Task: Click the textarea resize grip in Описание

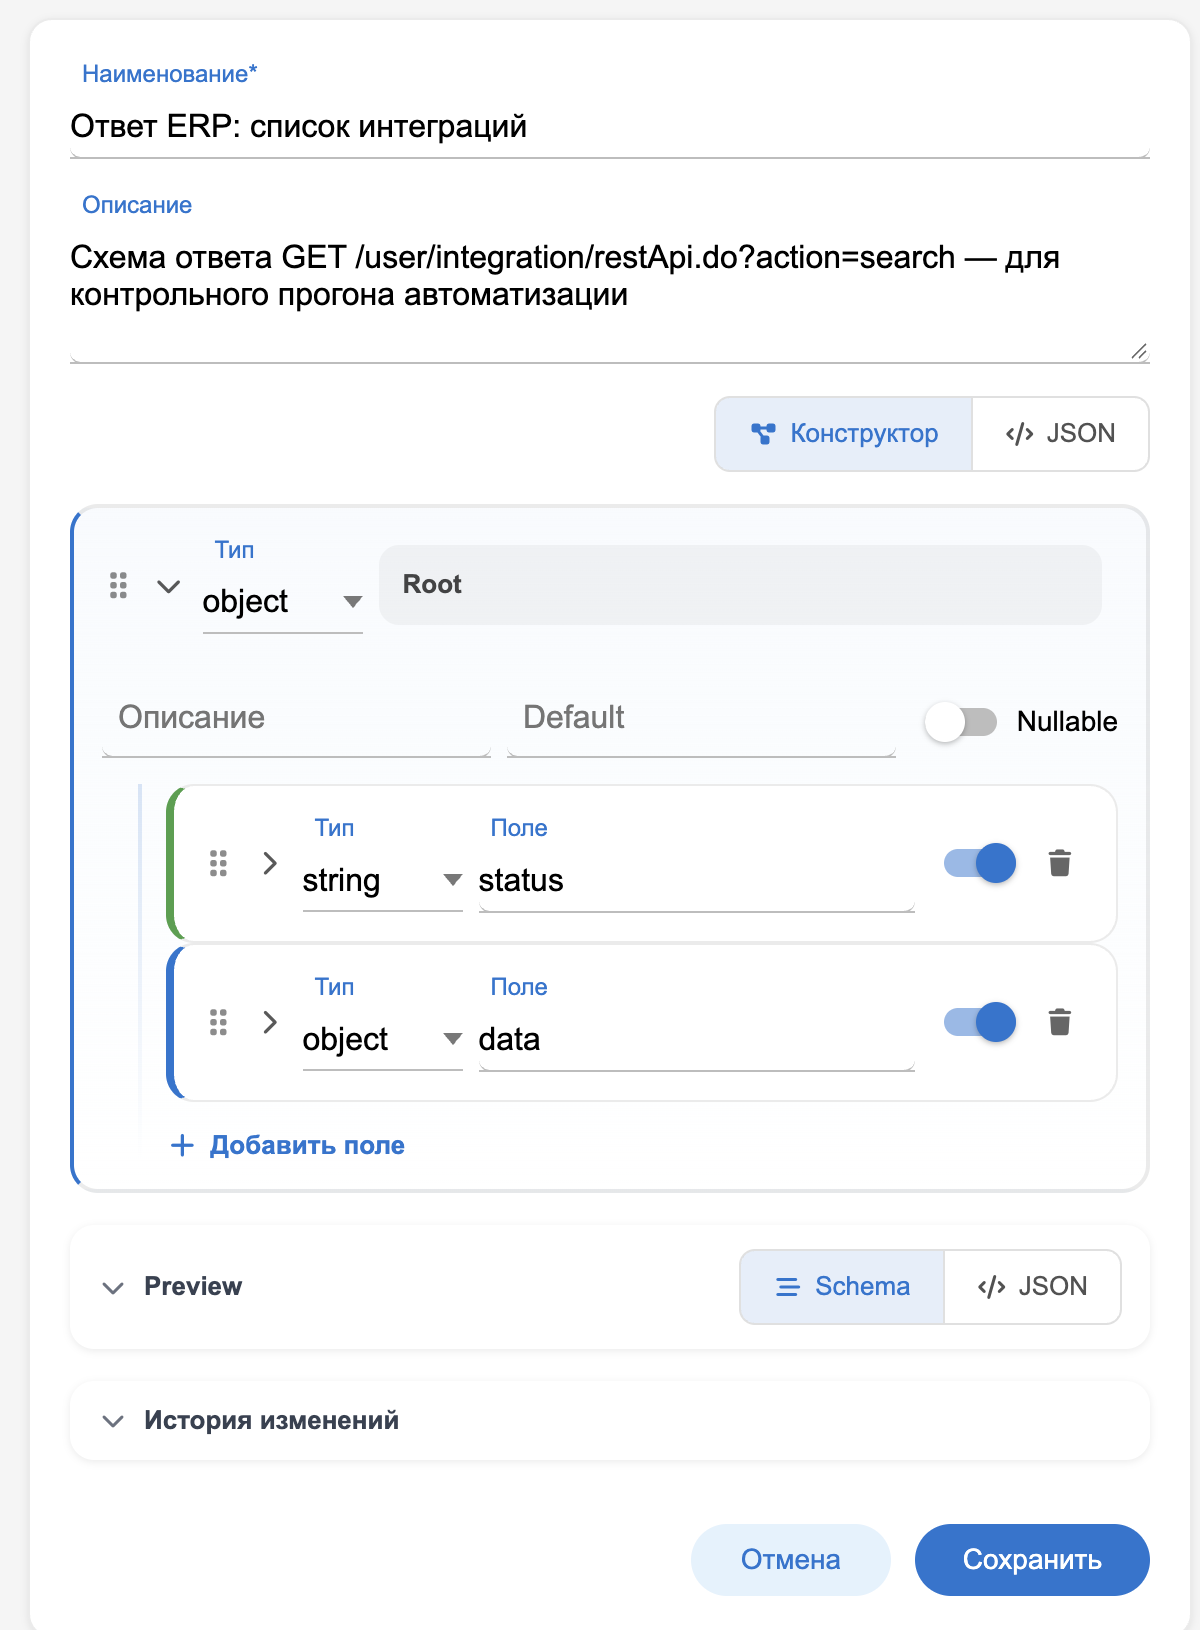Action: tap(1139, 351)
